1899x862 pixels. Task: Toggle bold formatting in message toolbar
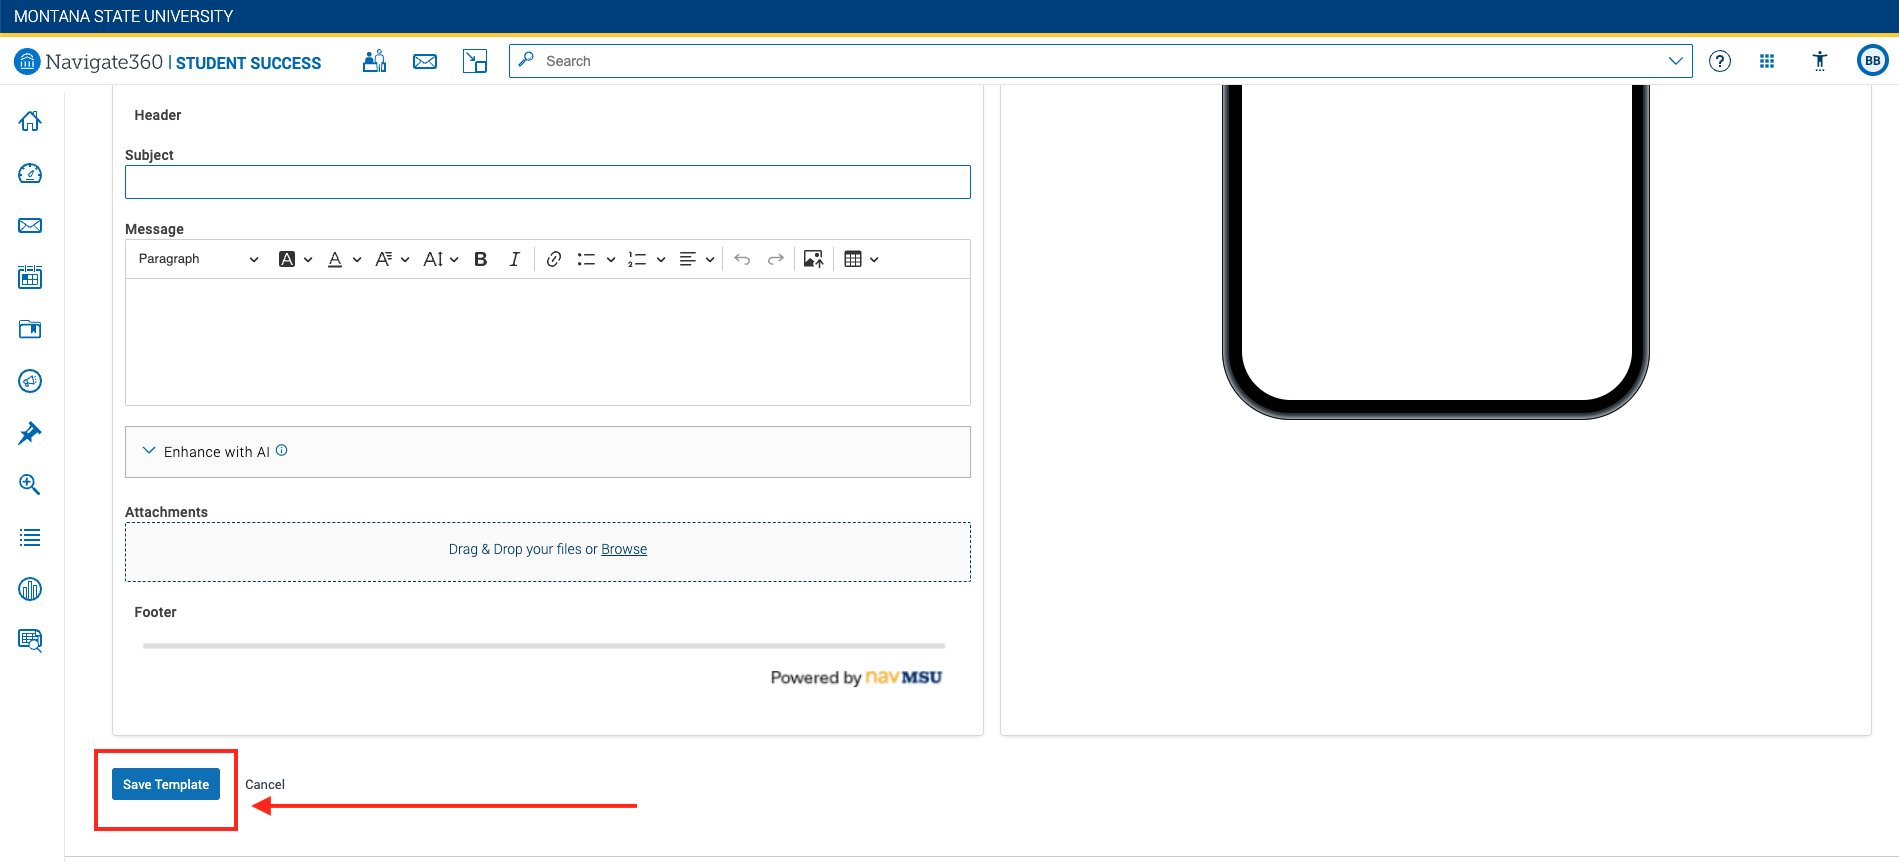481,259
